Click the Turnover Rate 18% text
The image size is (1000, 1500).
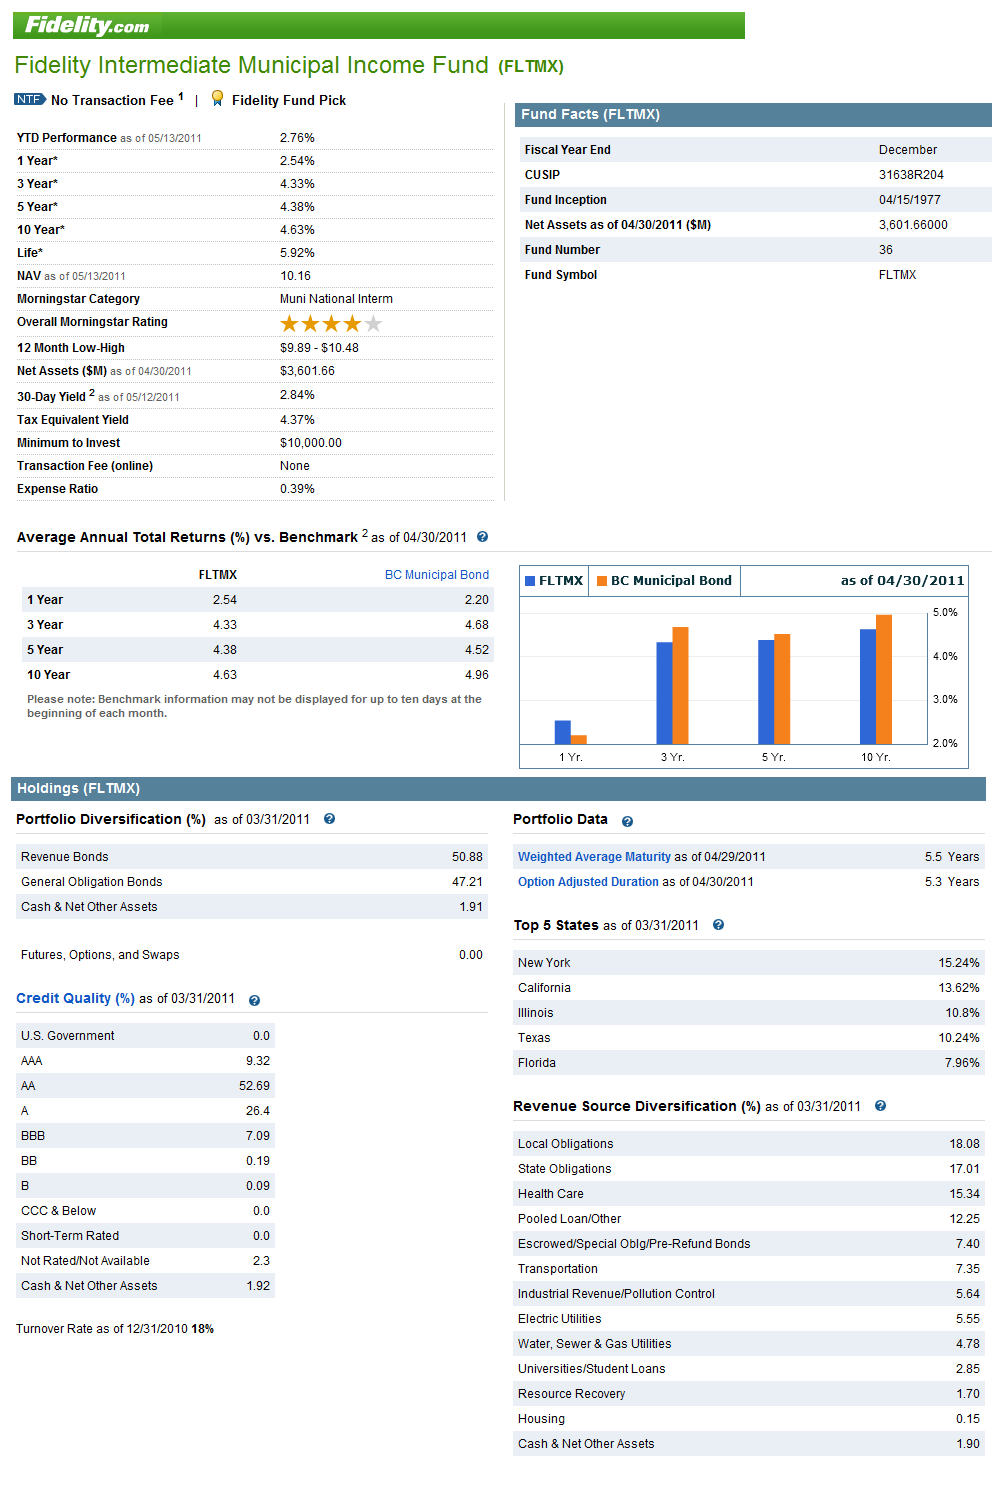(115, 1329)
